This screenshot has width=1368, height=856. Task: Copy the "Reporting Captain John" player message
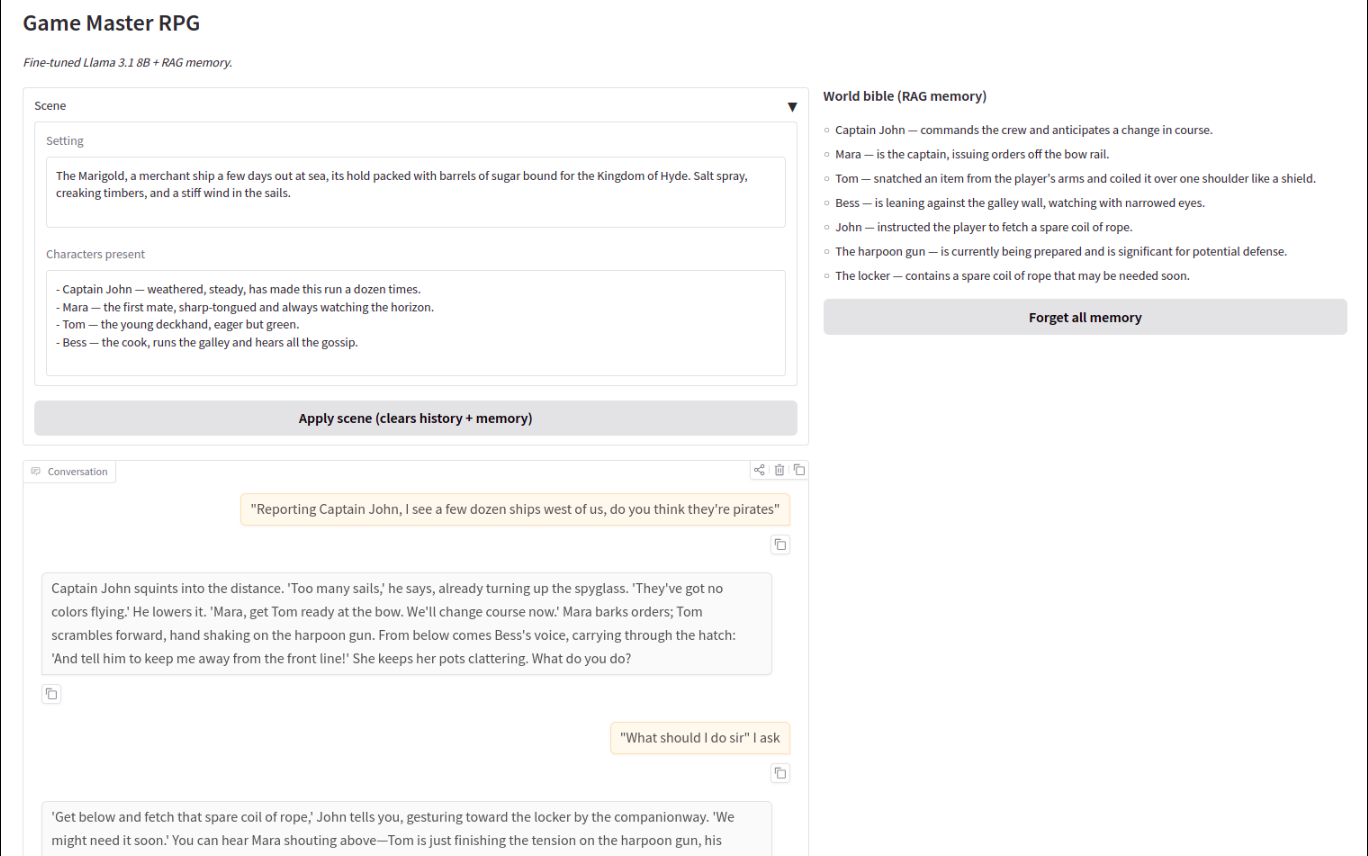(x=780, y=545)
